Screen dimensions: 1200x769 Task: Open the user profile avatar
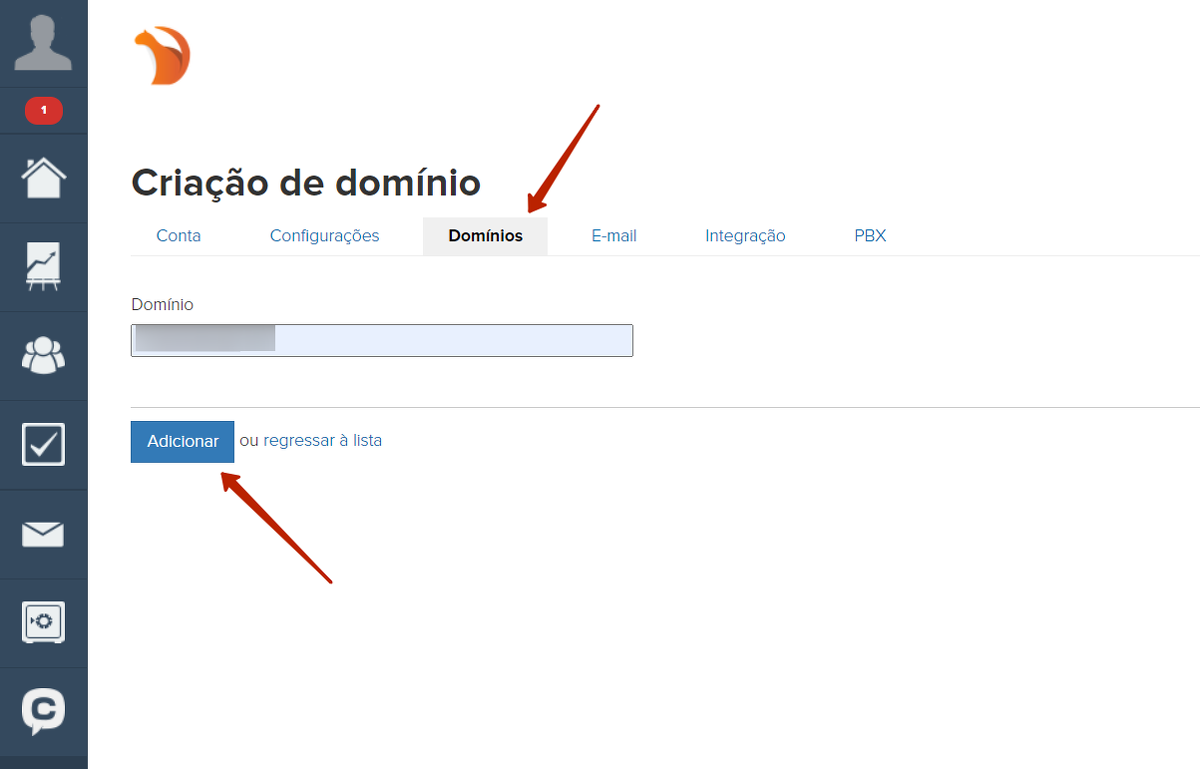click(x=43, y=43)
